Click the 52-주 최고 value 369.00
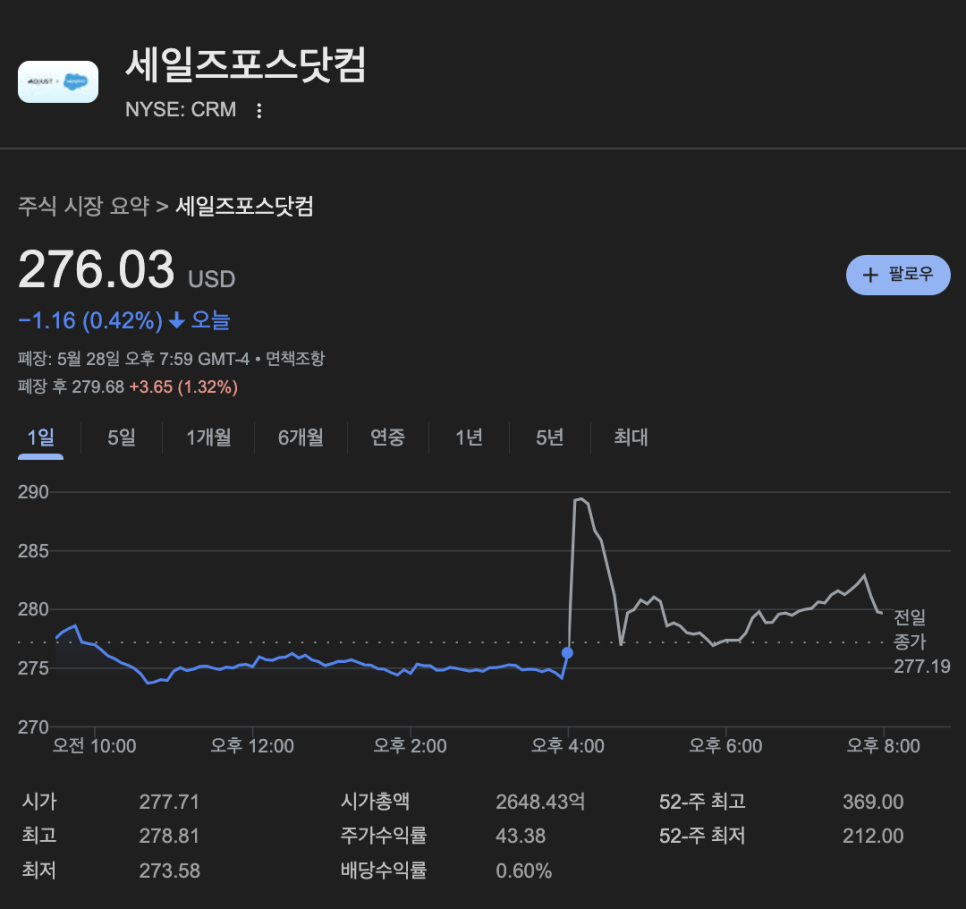The width and height of the screenshot is (966, 909). coord(873,802)
